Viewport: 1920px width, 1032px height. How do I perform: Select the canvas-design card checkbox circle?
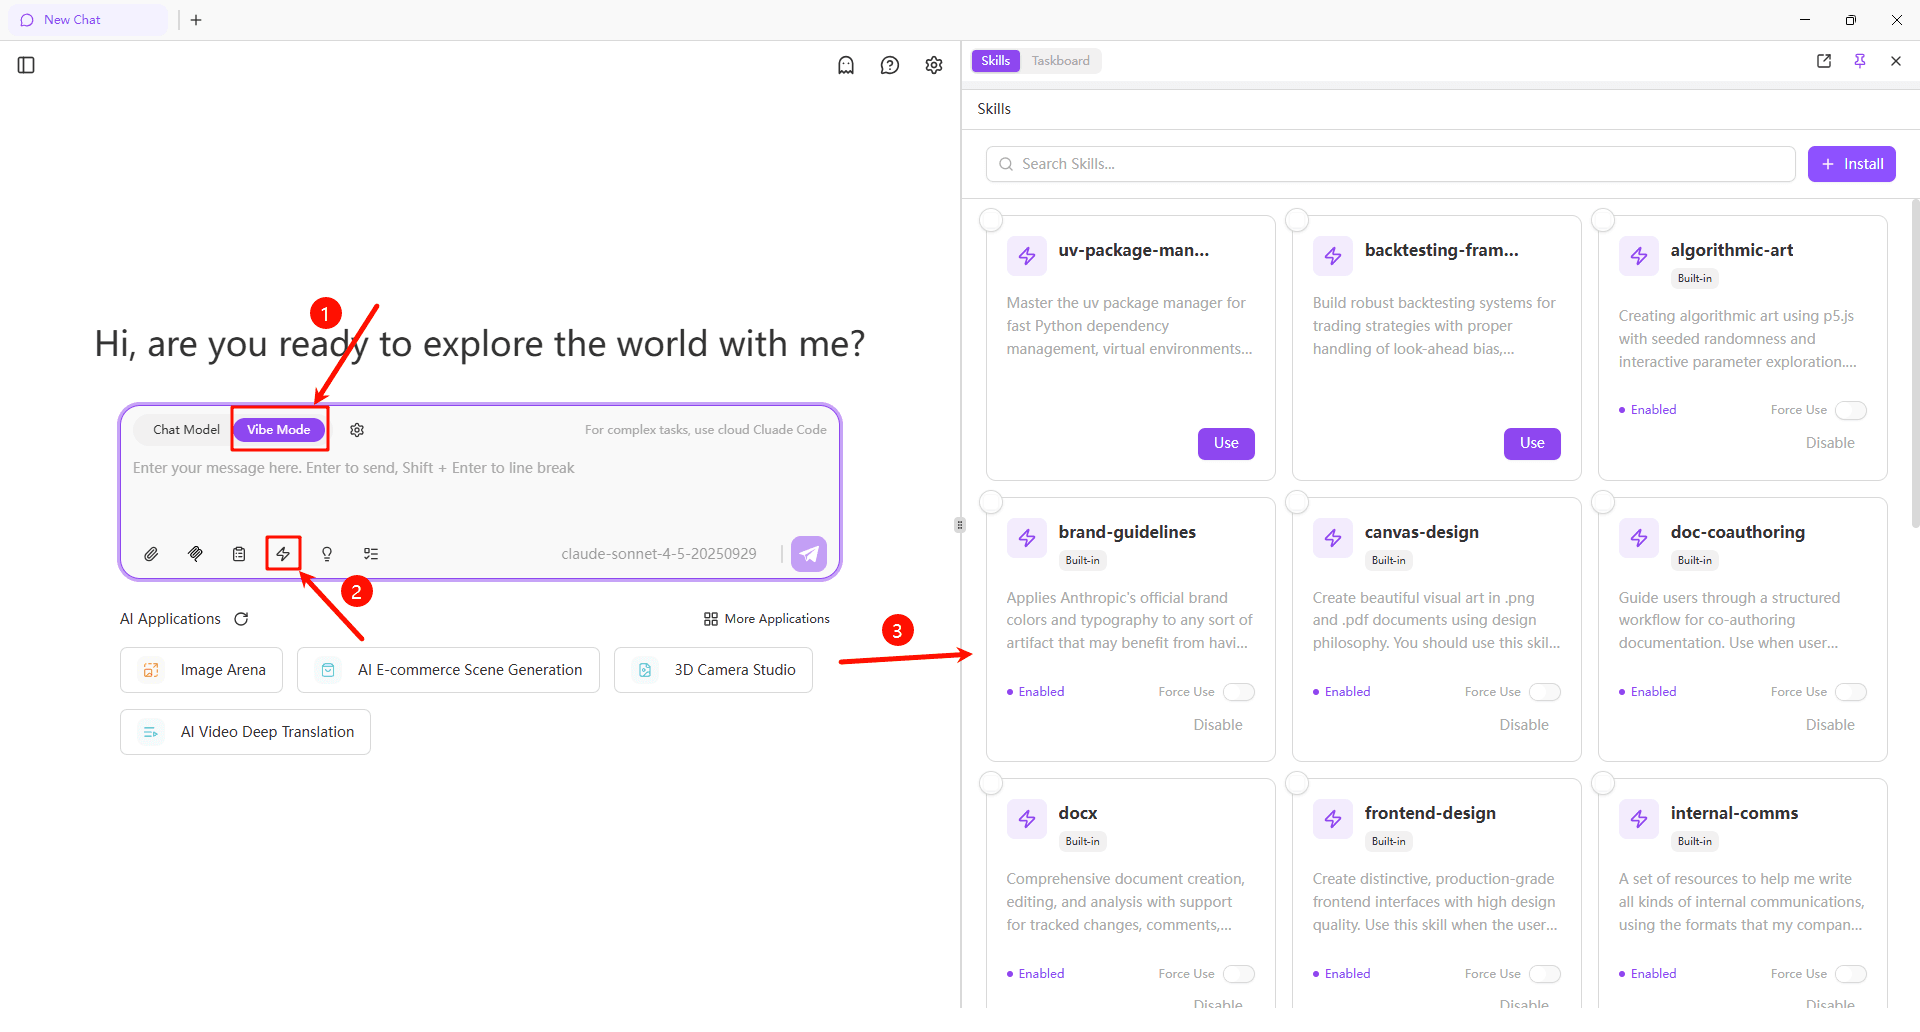click(1297, 501)
